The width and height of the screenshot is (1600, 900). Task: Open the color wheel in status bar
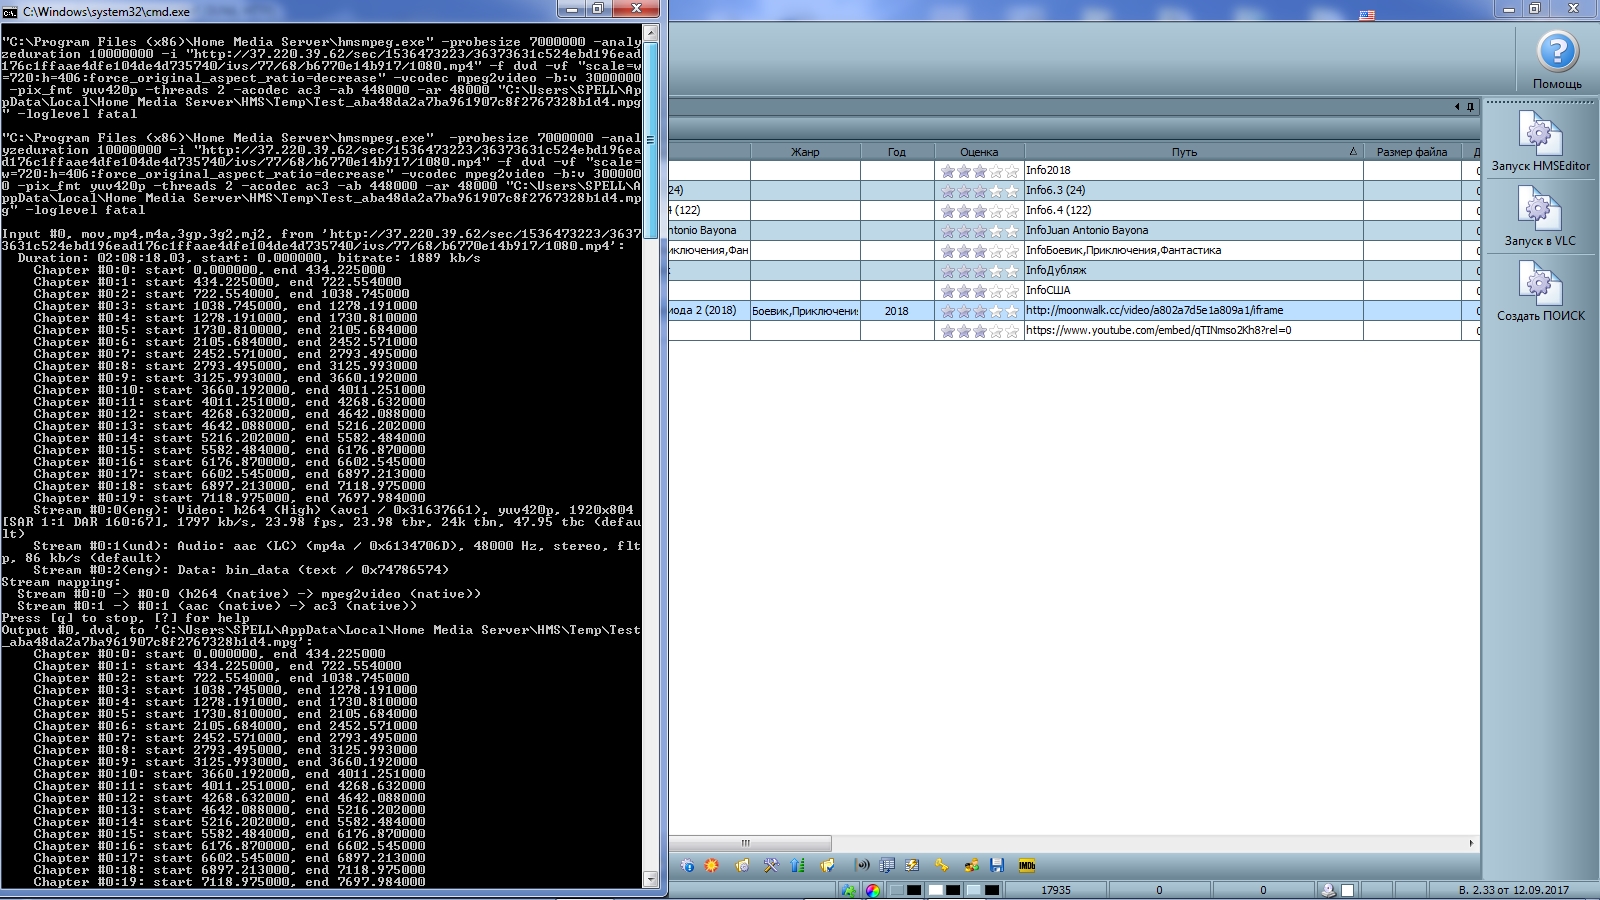pos(873,890)
